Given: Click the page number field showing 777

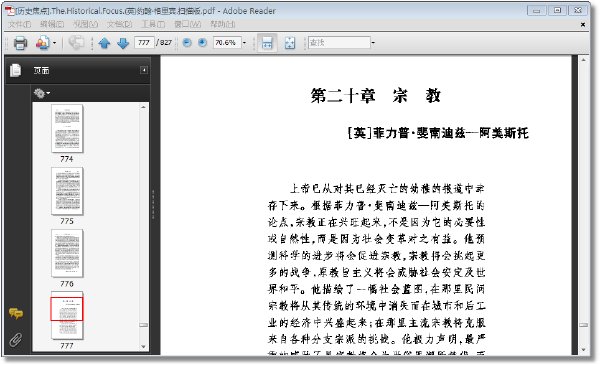Looking at the screenshot, I should [x=144, y=42].
